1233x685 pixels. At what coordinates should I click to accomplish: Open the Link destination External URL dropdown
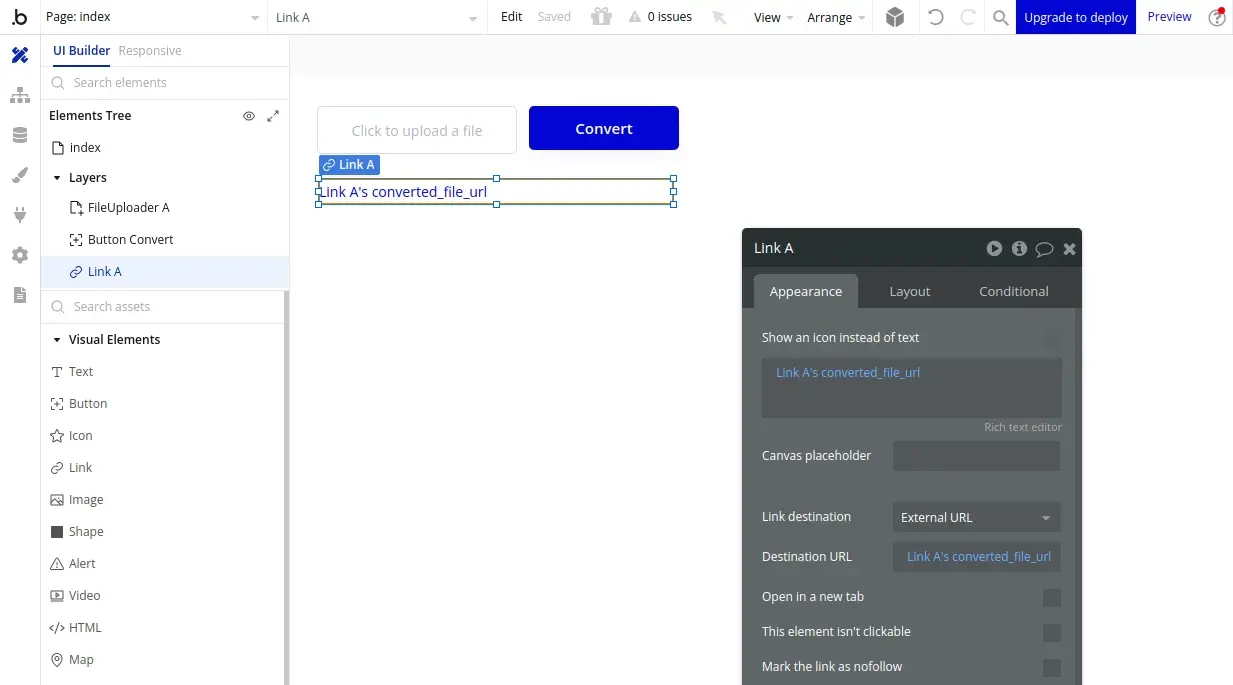[975, 517]
